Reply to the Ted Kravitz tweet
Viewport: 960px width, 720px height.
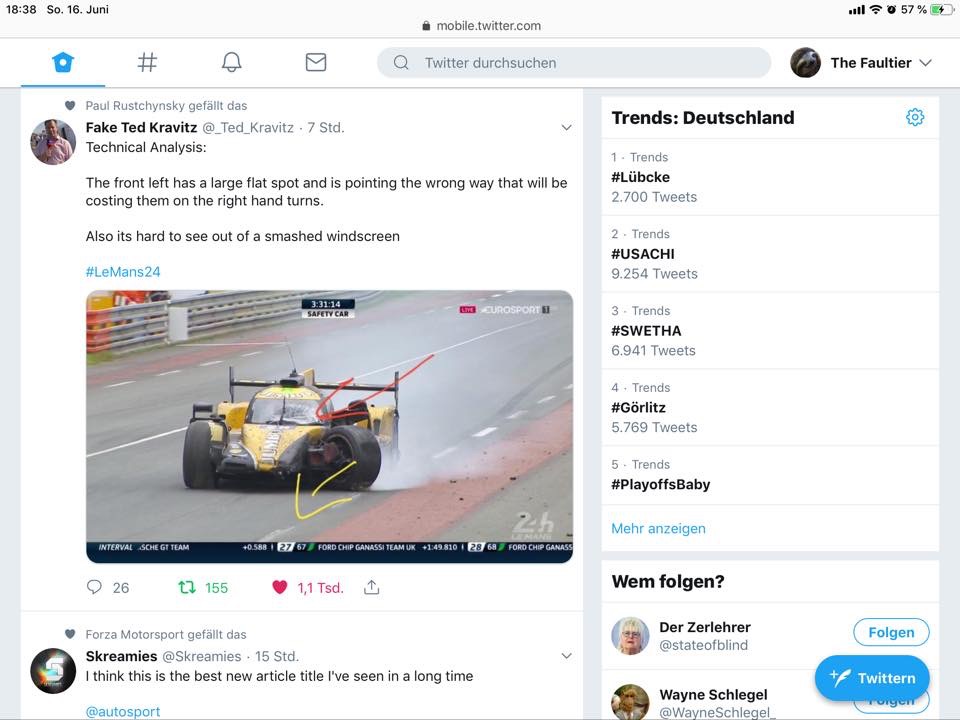[94, 587]
